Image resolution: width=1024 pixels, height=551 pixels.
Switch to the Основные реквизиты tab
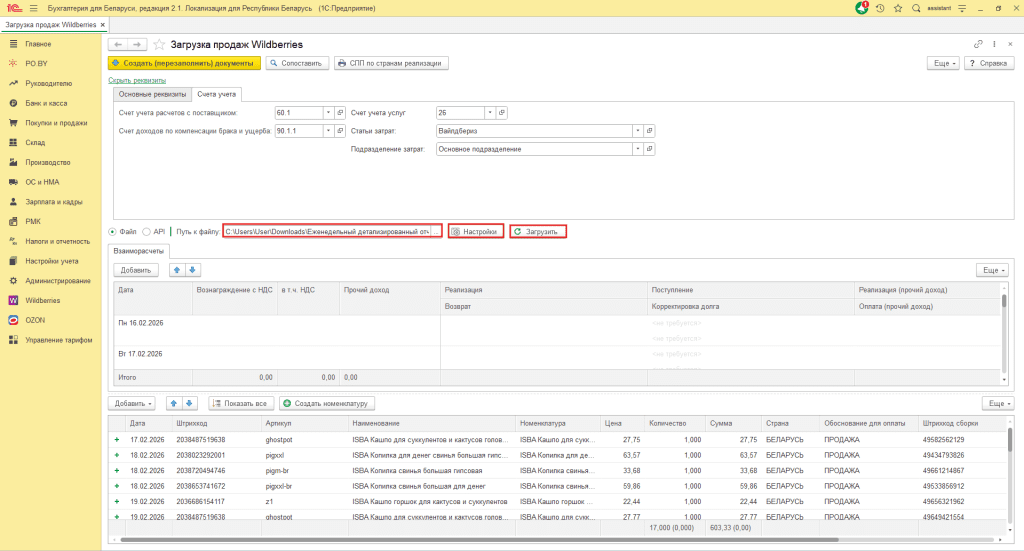(x=152, y=94)
